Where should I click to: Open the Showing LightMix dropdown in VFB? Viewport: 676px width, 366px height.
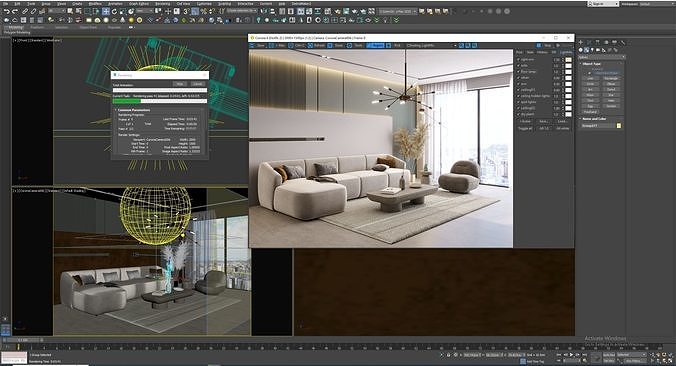pyautogui.click(x=431, y=45)
